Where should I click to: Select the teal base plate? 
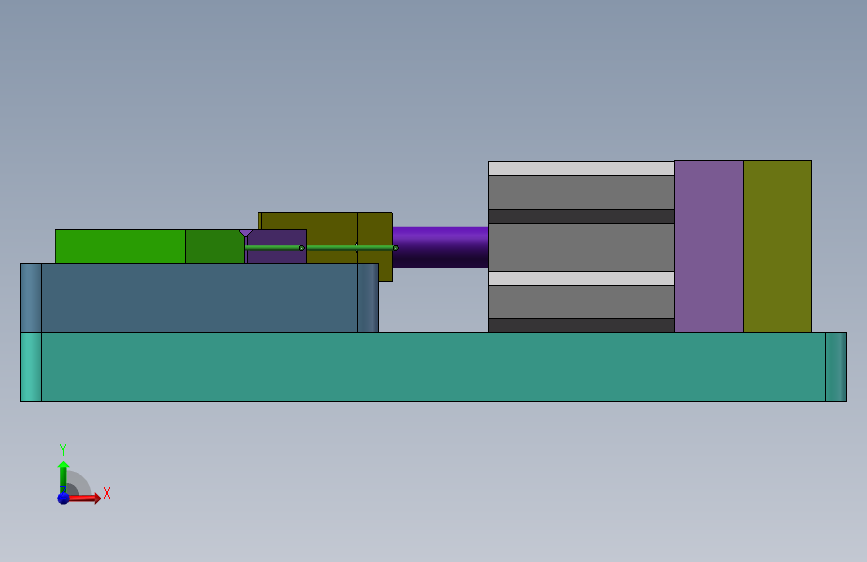434,367
